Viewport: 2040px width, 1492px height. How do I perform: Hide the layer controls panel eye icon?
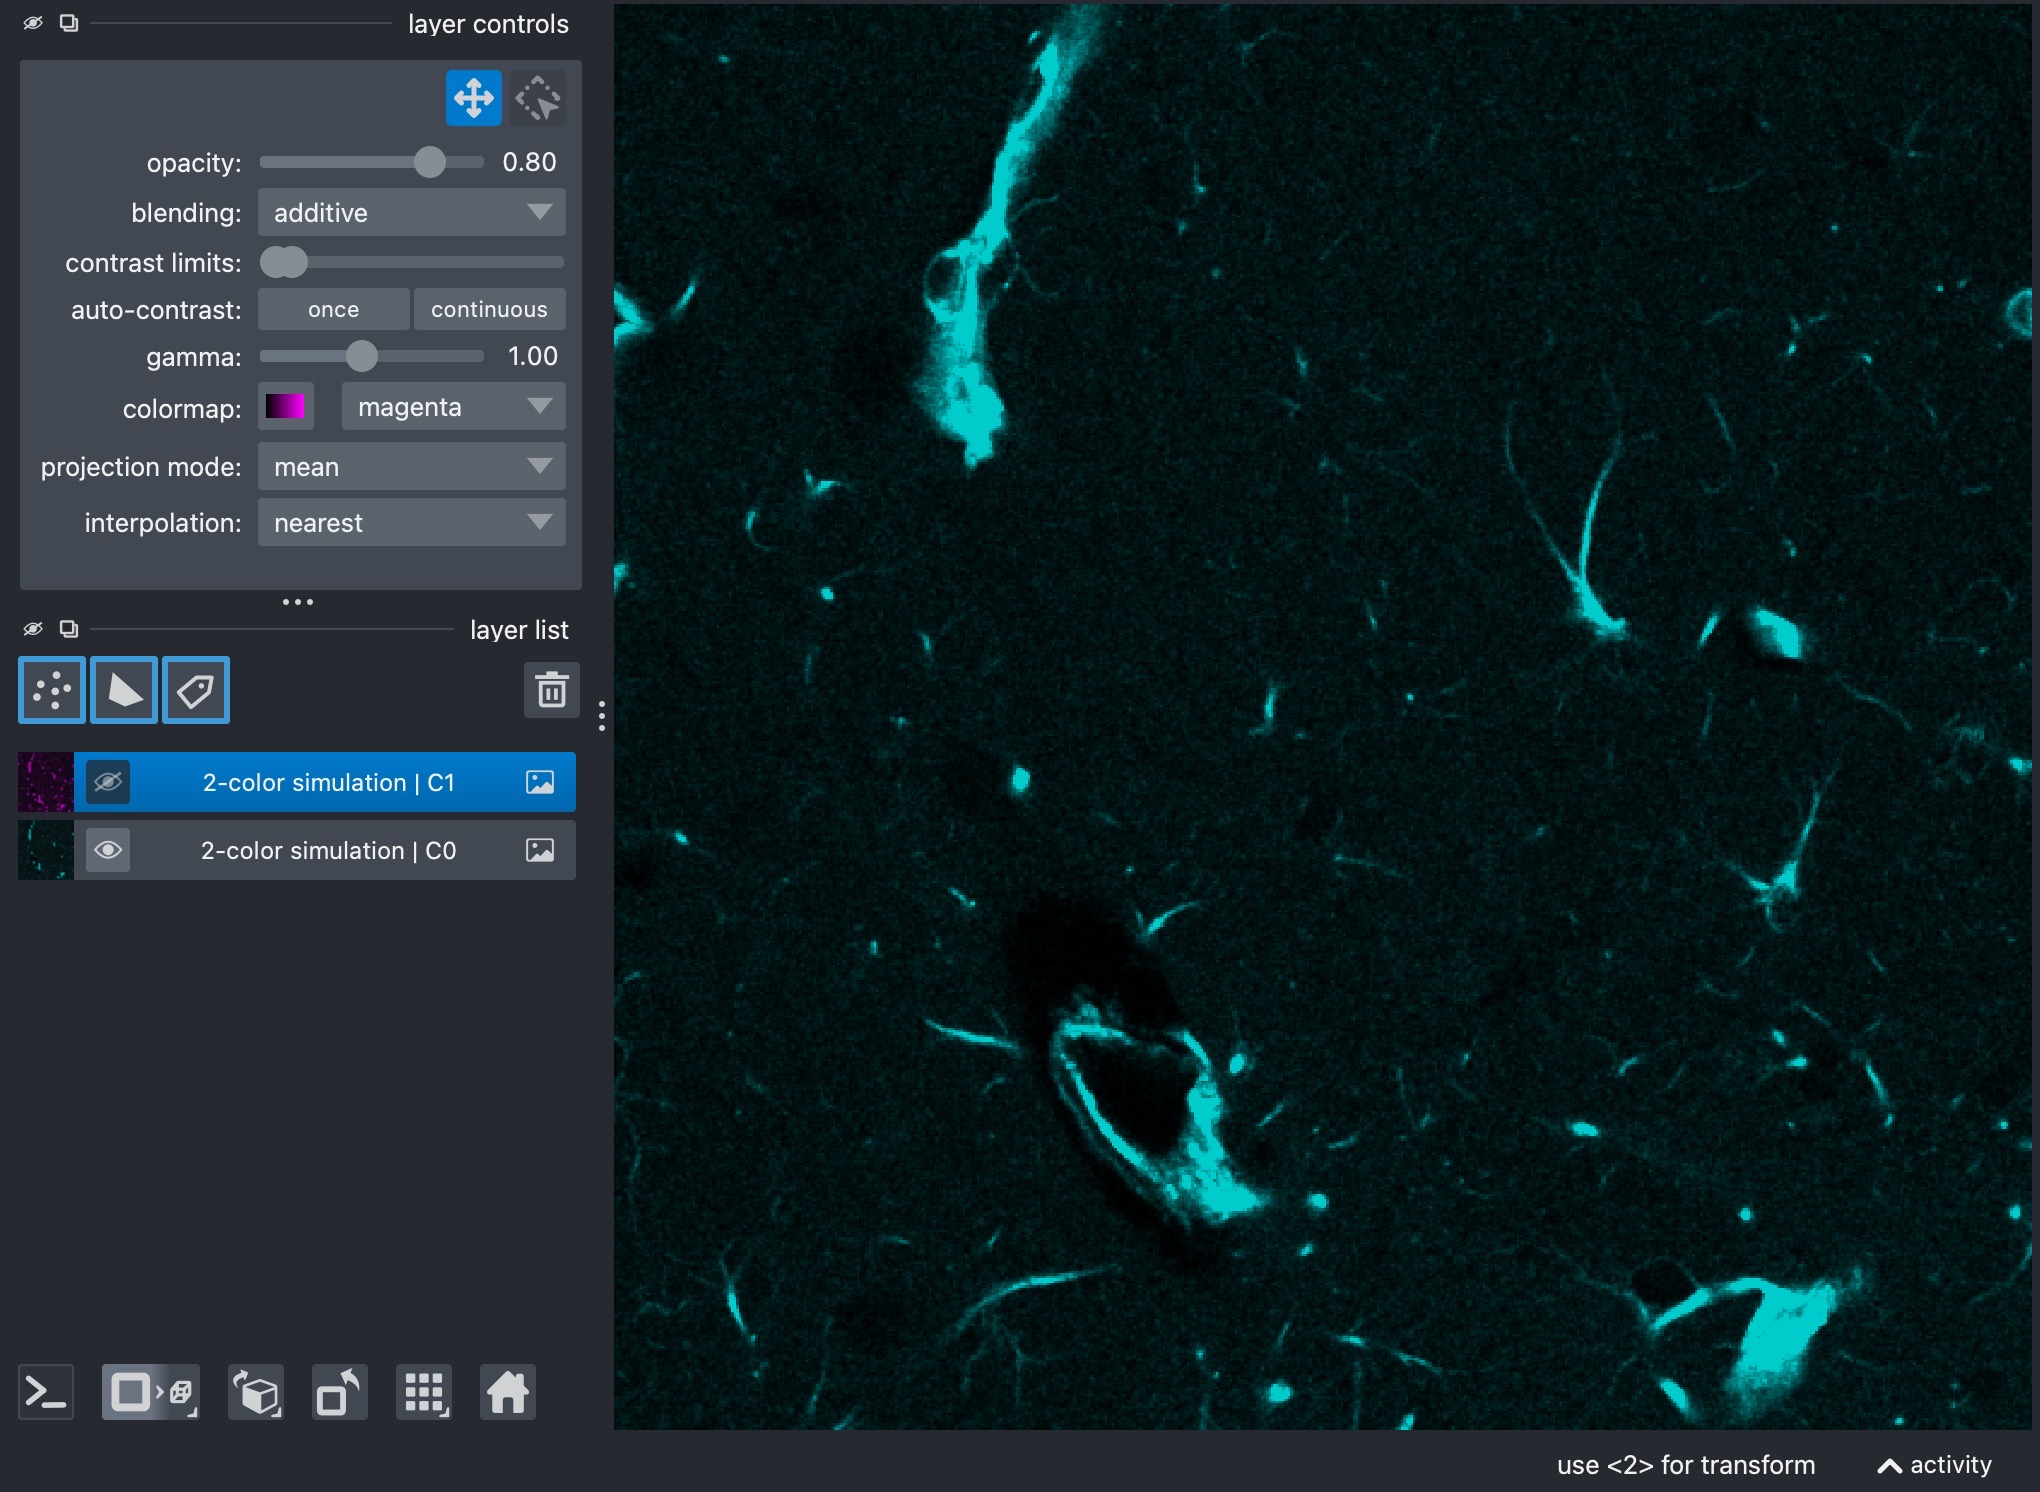(33, 23)
